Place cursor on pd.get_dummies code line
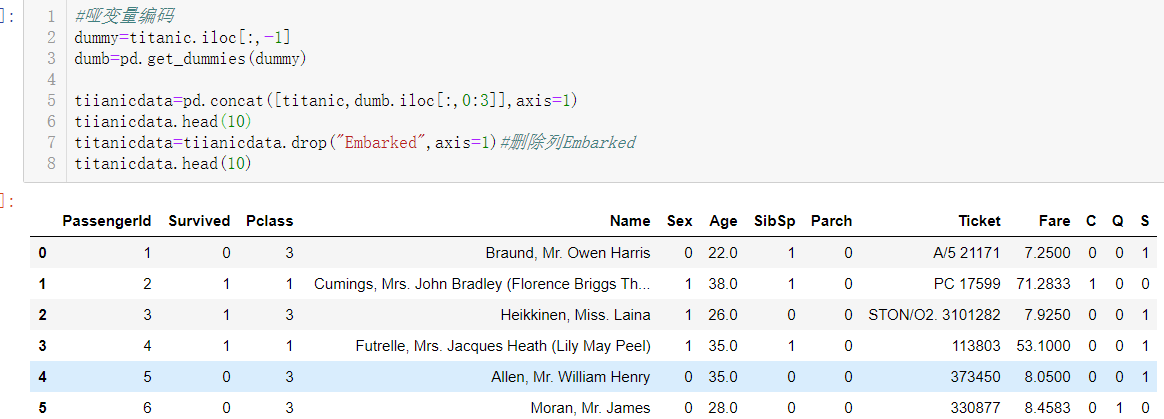The height and width of the screenshot is (419, 1164). pyautogui.click(x=189, y=59)
